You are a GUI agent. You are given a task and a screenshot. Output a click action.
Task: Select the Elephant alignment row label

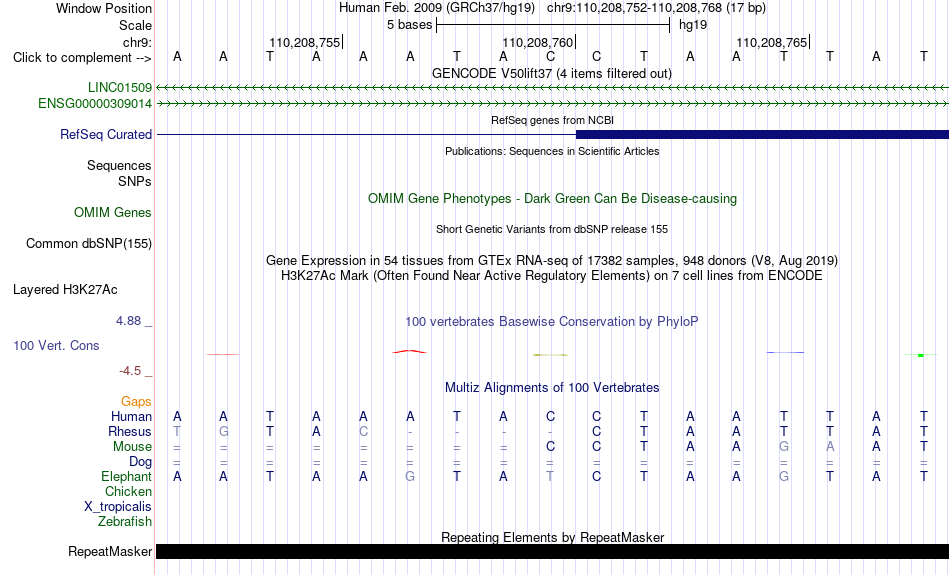click(x=127, y=477)
